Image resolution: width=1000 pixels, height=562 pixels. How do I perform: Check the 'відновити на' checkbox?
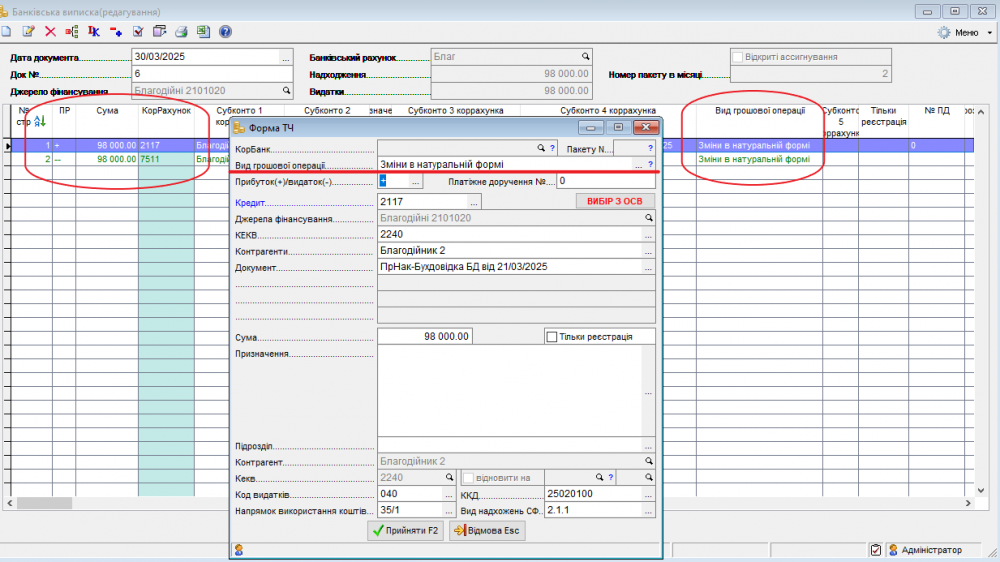click(468, 478)
